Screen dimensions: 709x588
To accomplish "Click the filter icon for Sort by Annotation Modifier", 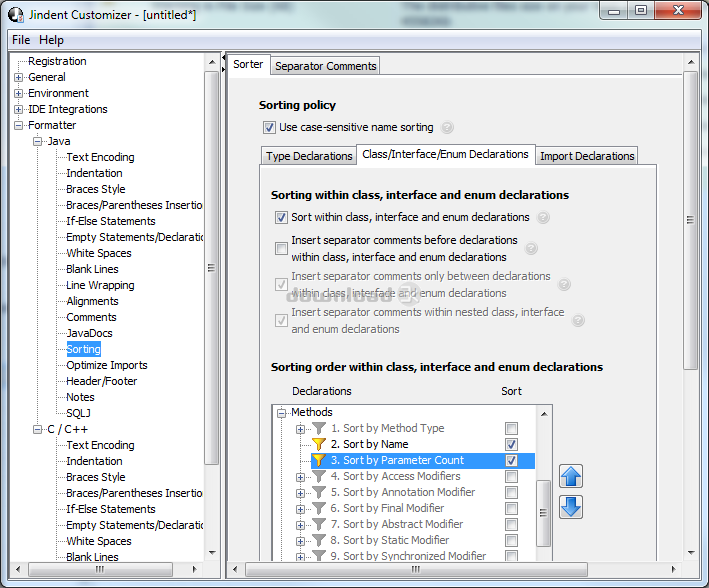I will click(x=319, y=492).
